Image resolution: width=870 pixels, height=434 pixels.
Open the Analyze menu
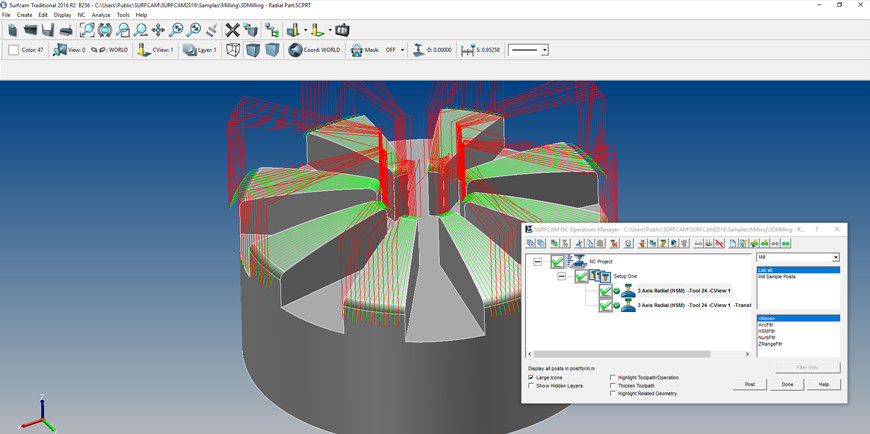click(x=101, y=15)
